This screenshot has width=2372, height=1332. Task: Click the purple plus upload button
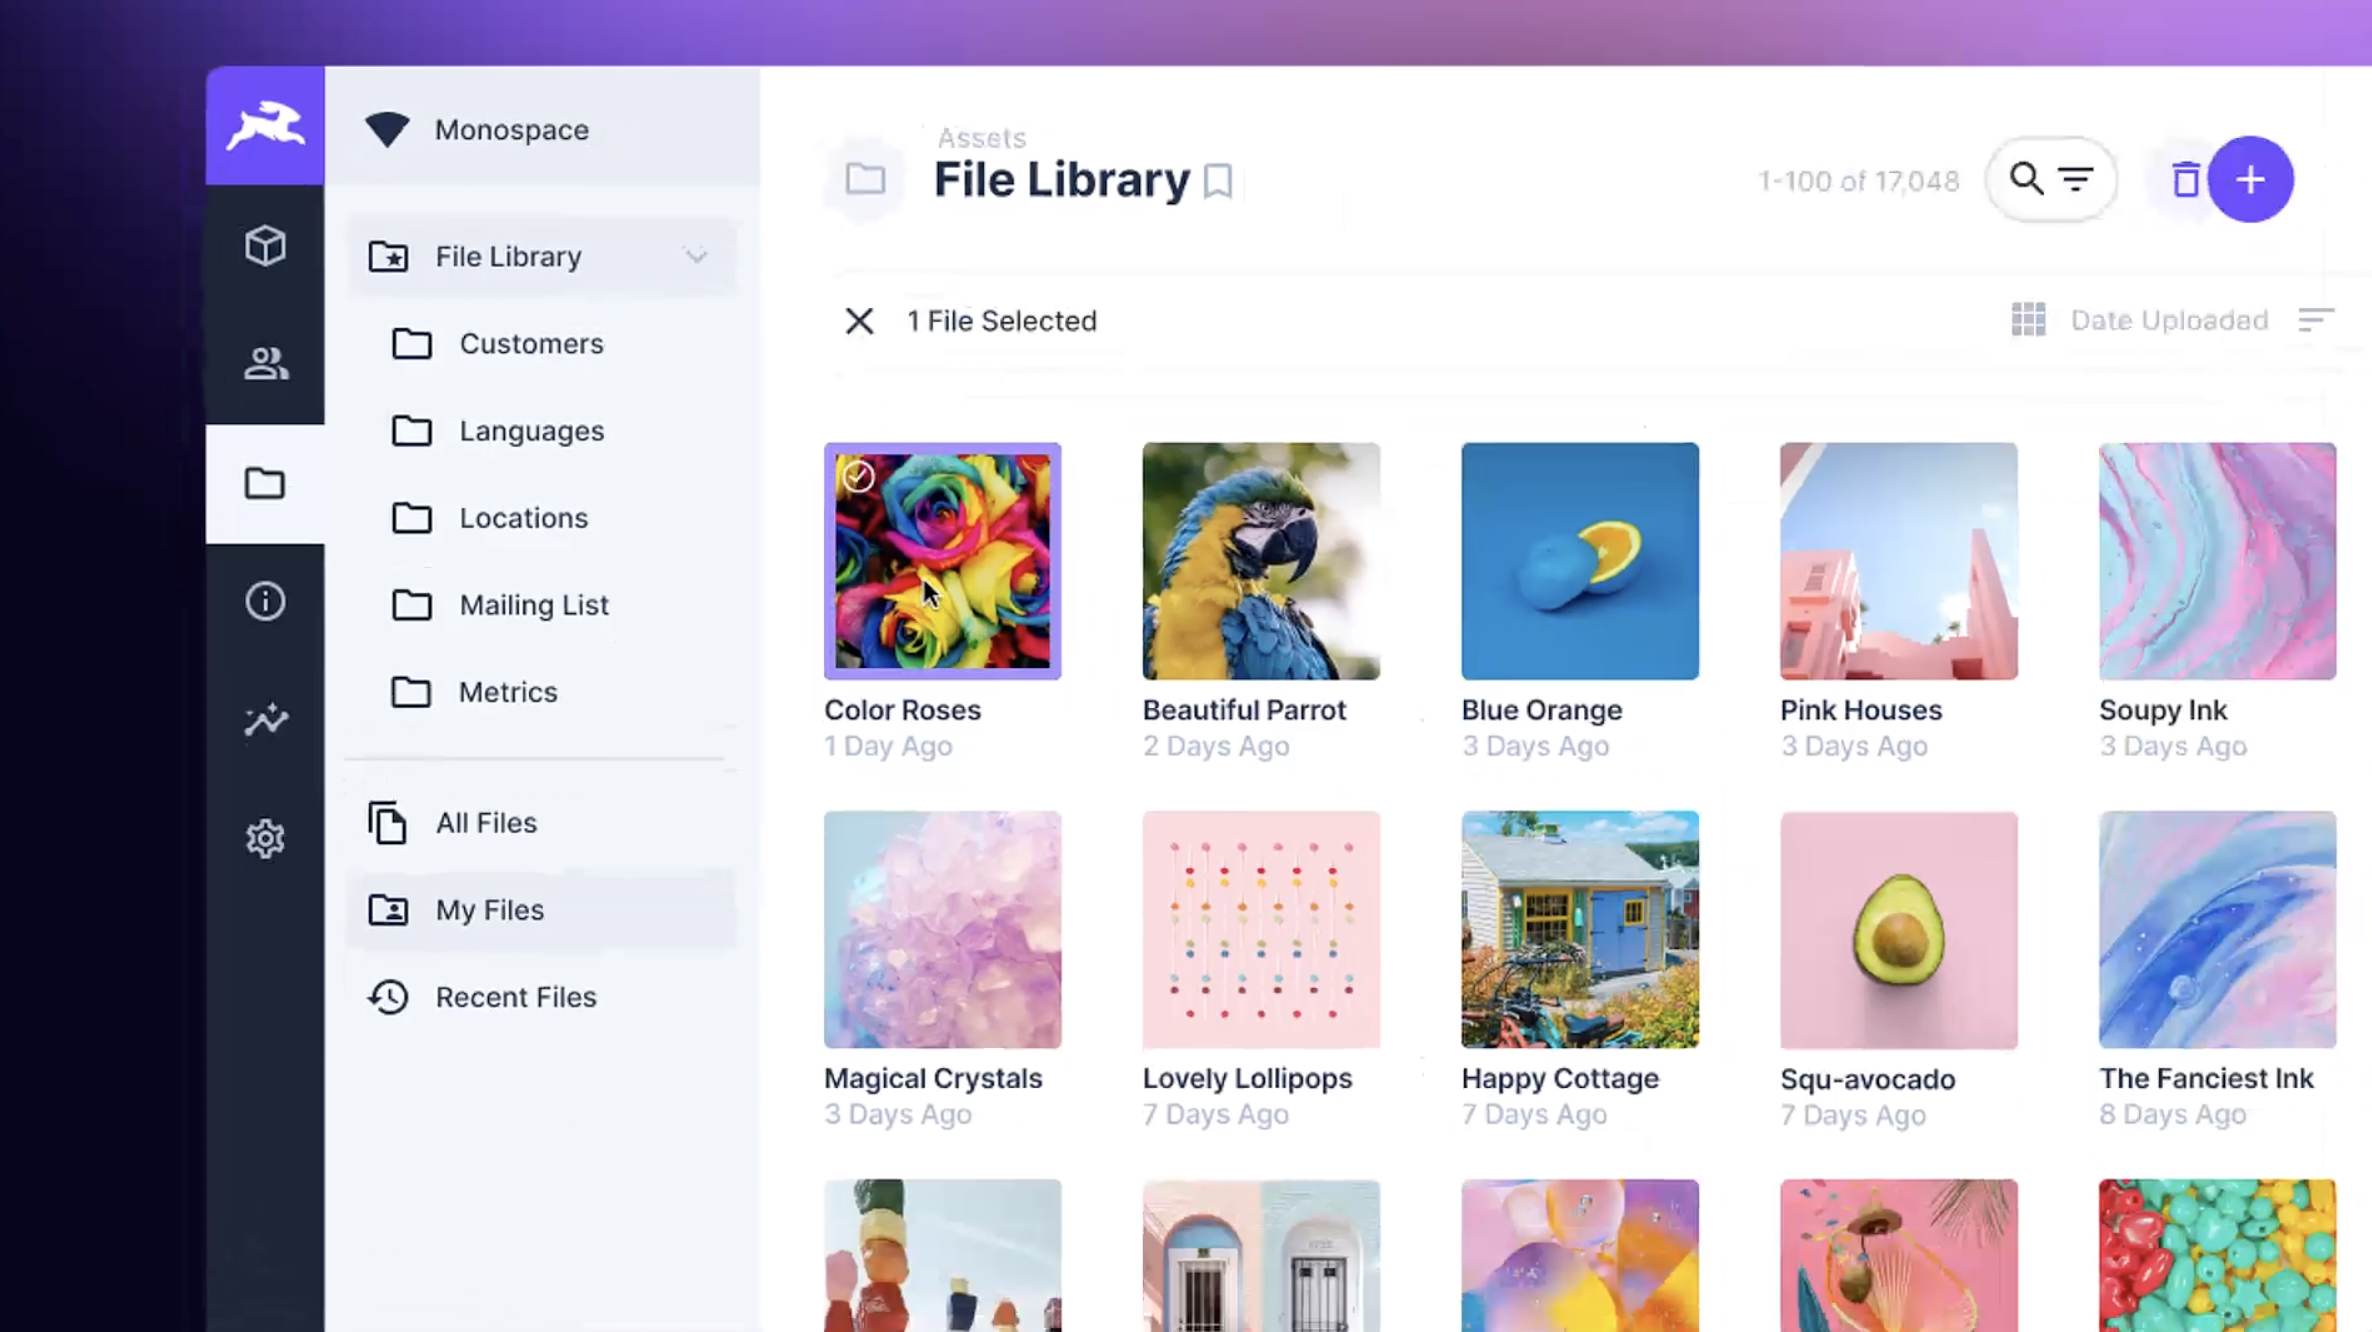coord(2250,180)
